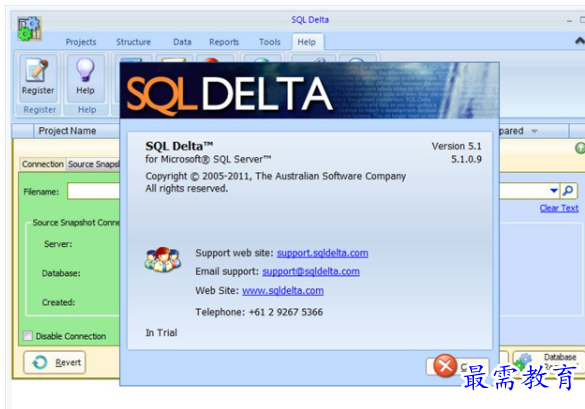Click the red X close icon in About dialog

point(445,365)
